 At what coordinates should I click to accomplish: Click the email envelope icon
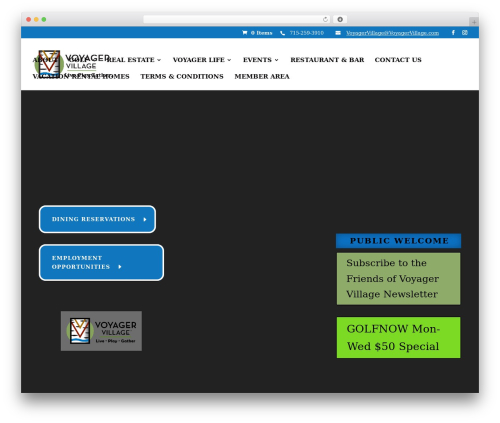tap(338, 33)
